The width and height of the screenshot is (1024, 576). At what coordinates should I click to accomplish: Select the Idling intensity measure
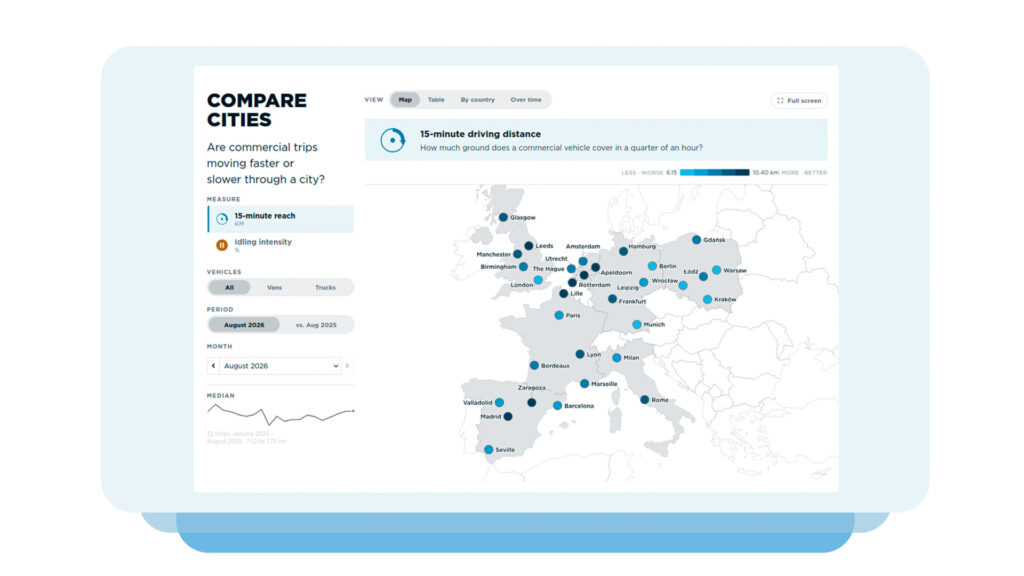[x=281, y=245]
